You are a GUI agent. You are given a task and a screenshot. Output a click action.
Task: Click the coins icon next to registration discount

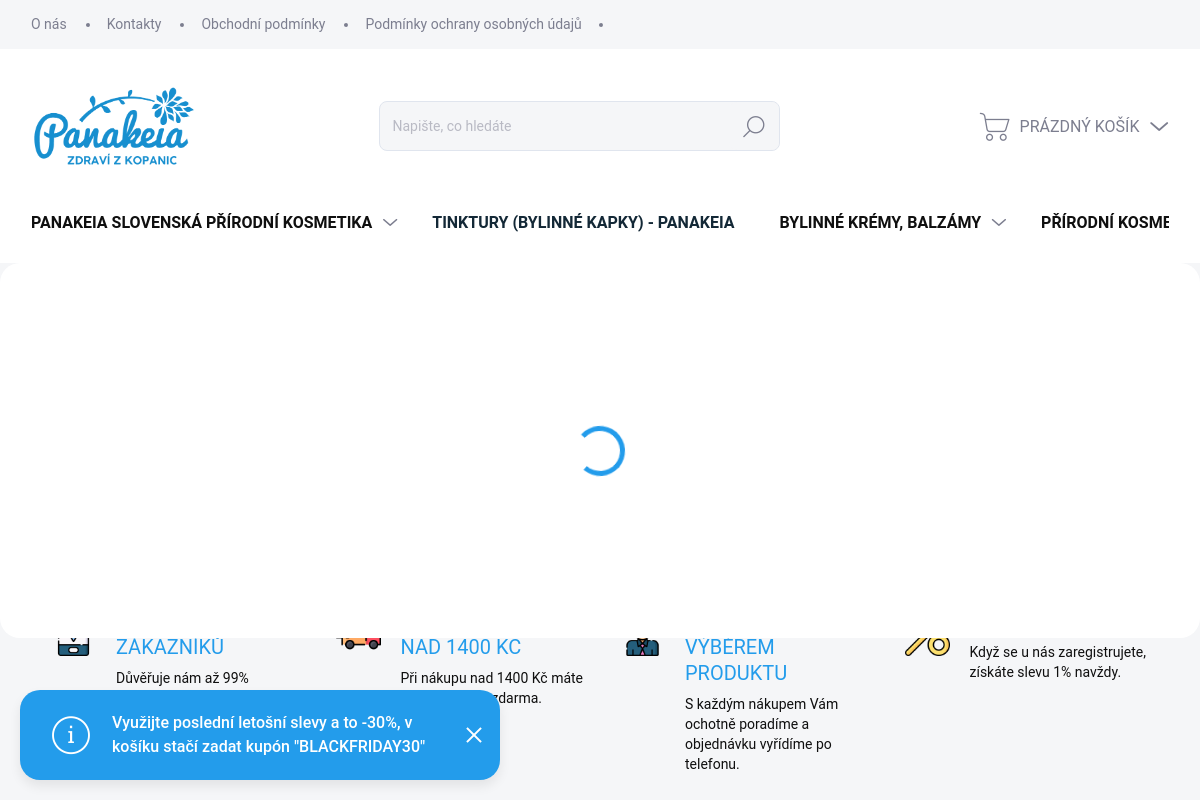[927, 645]
